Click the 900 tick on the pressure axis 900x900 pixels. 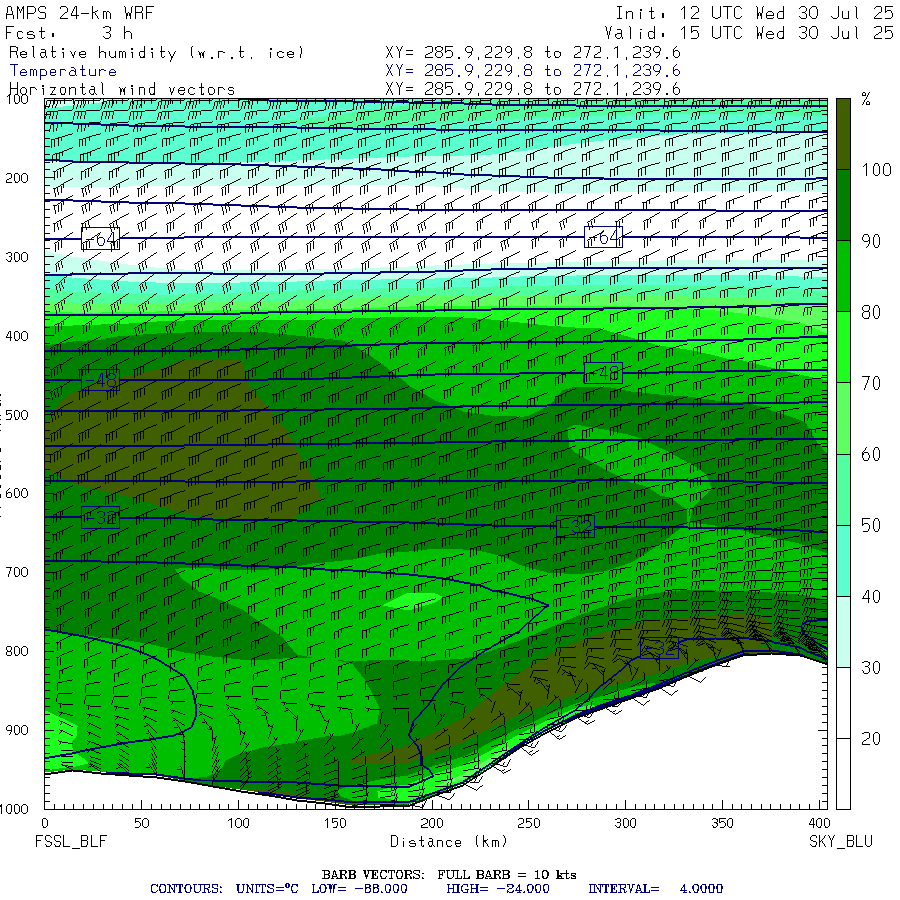coord(17,730)
